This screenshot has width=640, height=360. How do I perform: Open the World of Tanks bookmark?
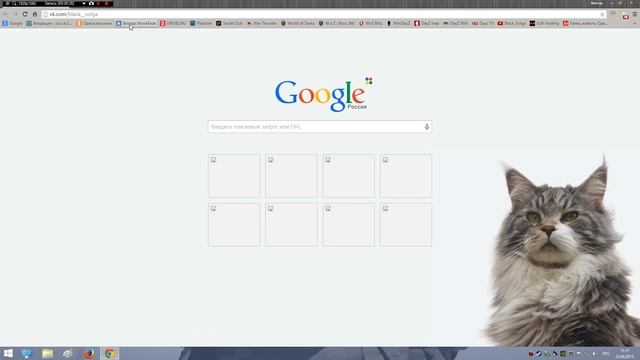(x=298, y=24)
